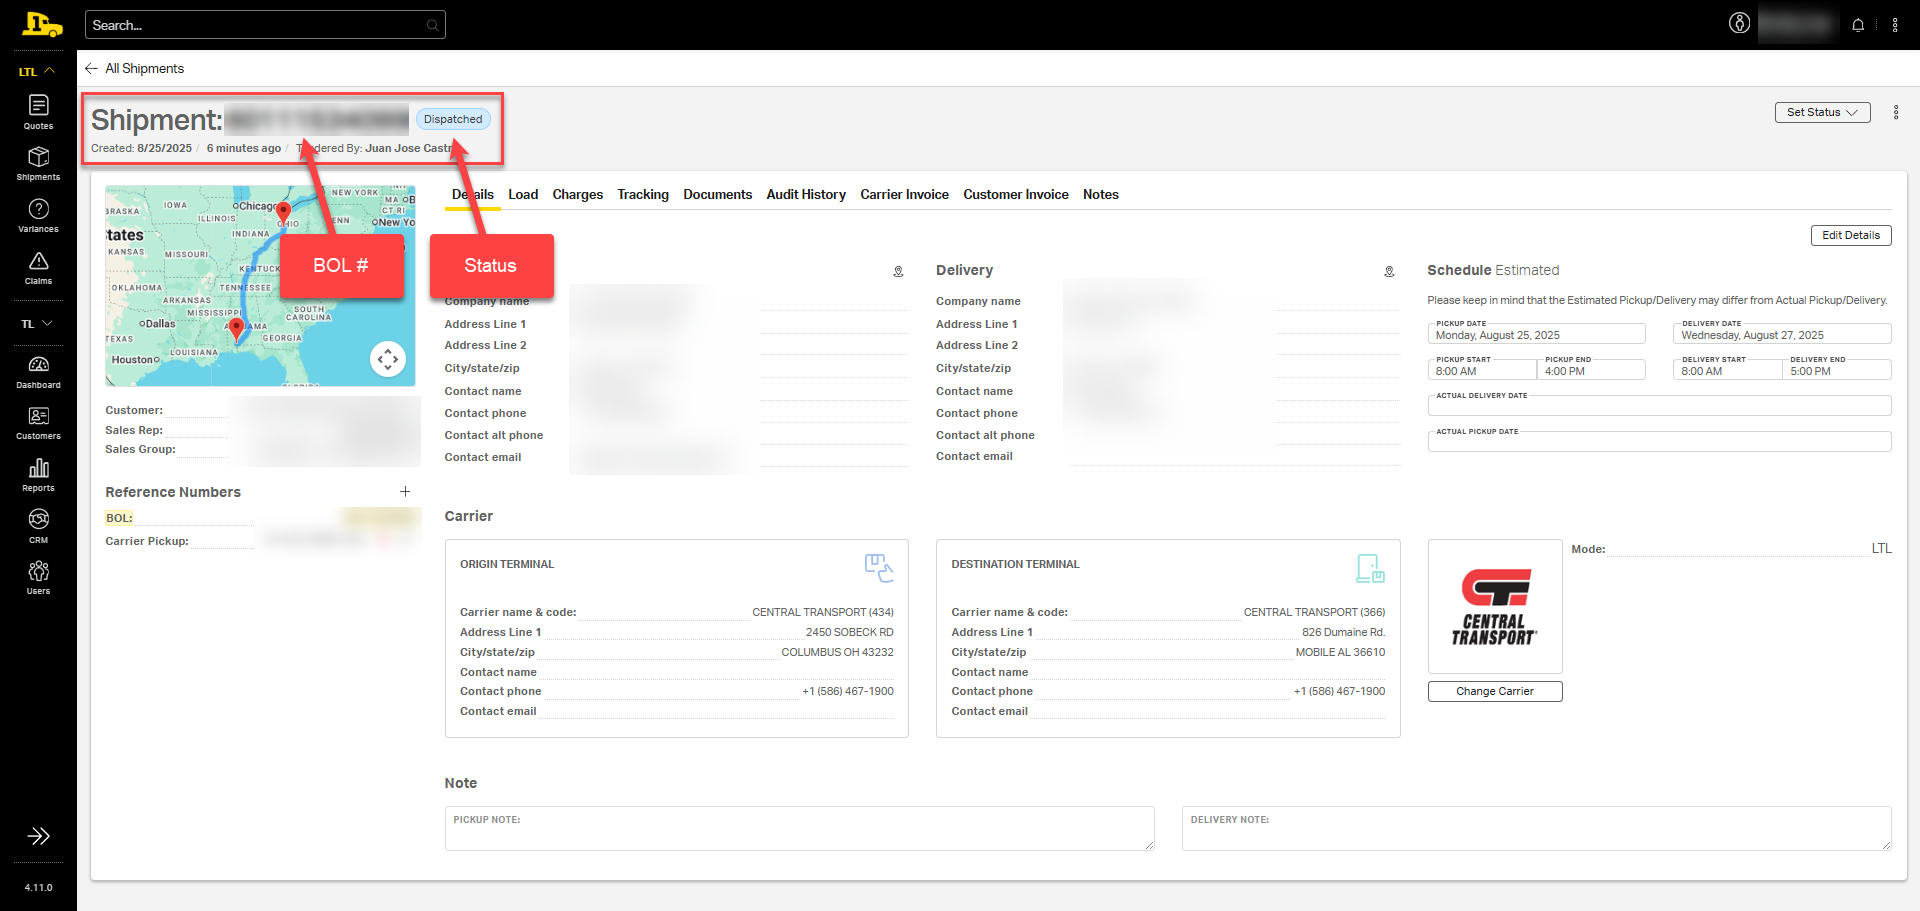Click the BOL reference label
Screen dimensions: 1920x911
(x=119, y=518)
